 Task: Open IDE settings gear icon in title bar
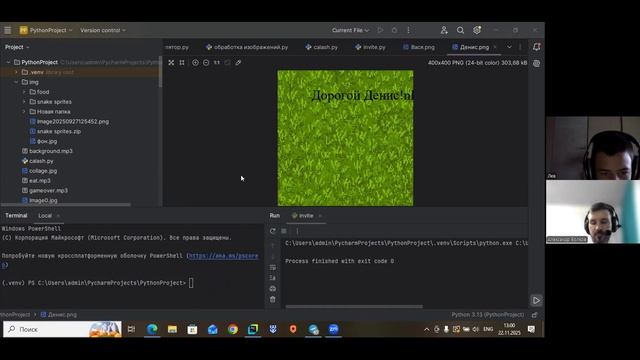click(x=477, y=30)
